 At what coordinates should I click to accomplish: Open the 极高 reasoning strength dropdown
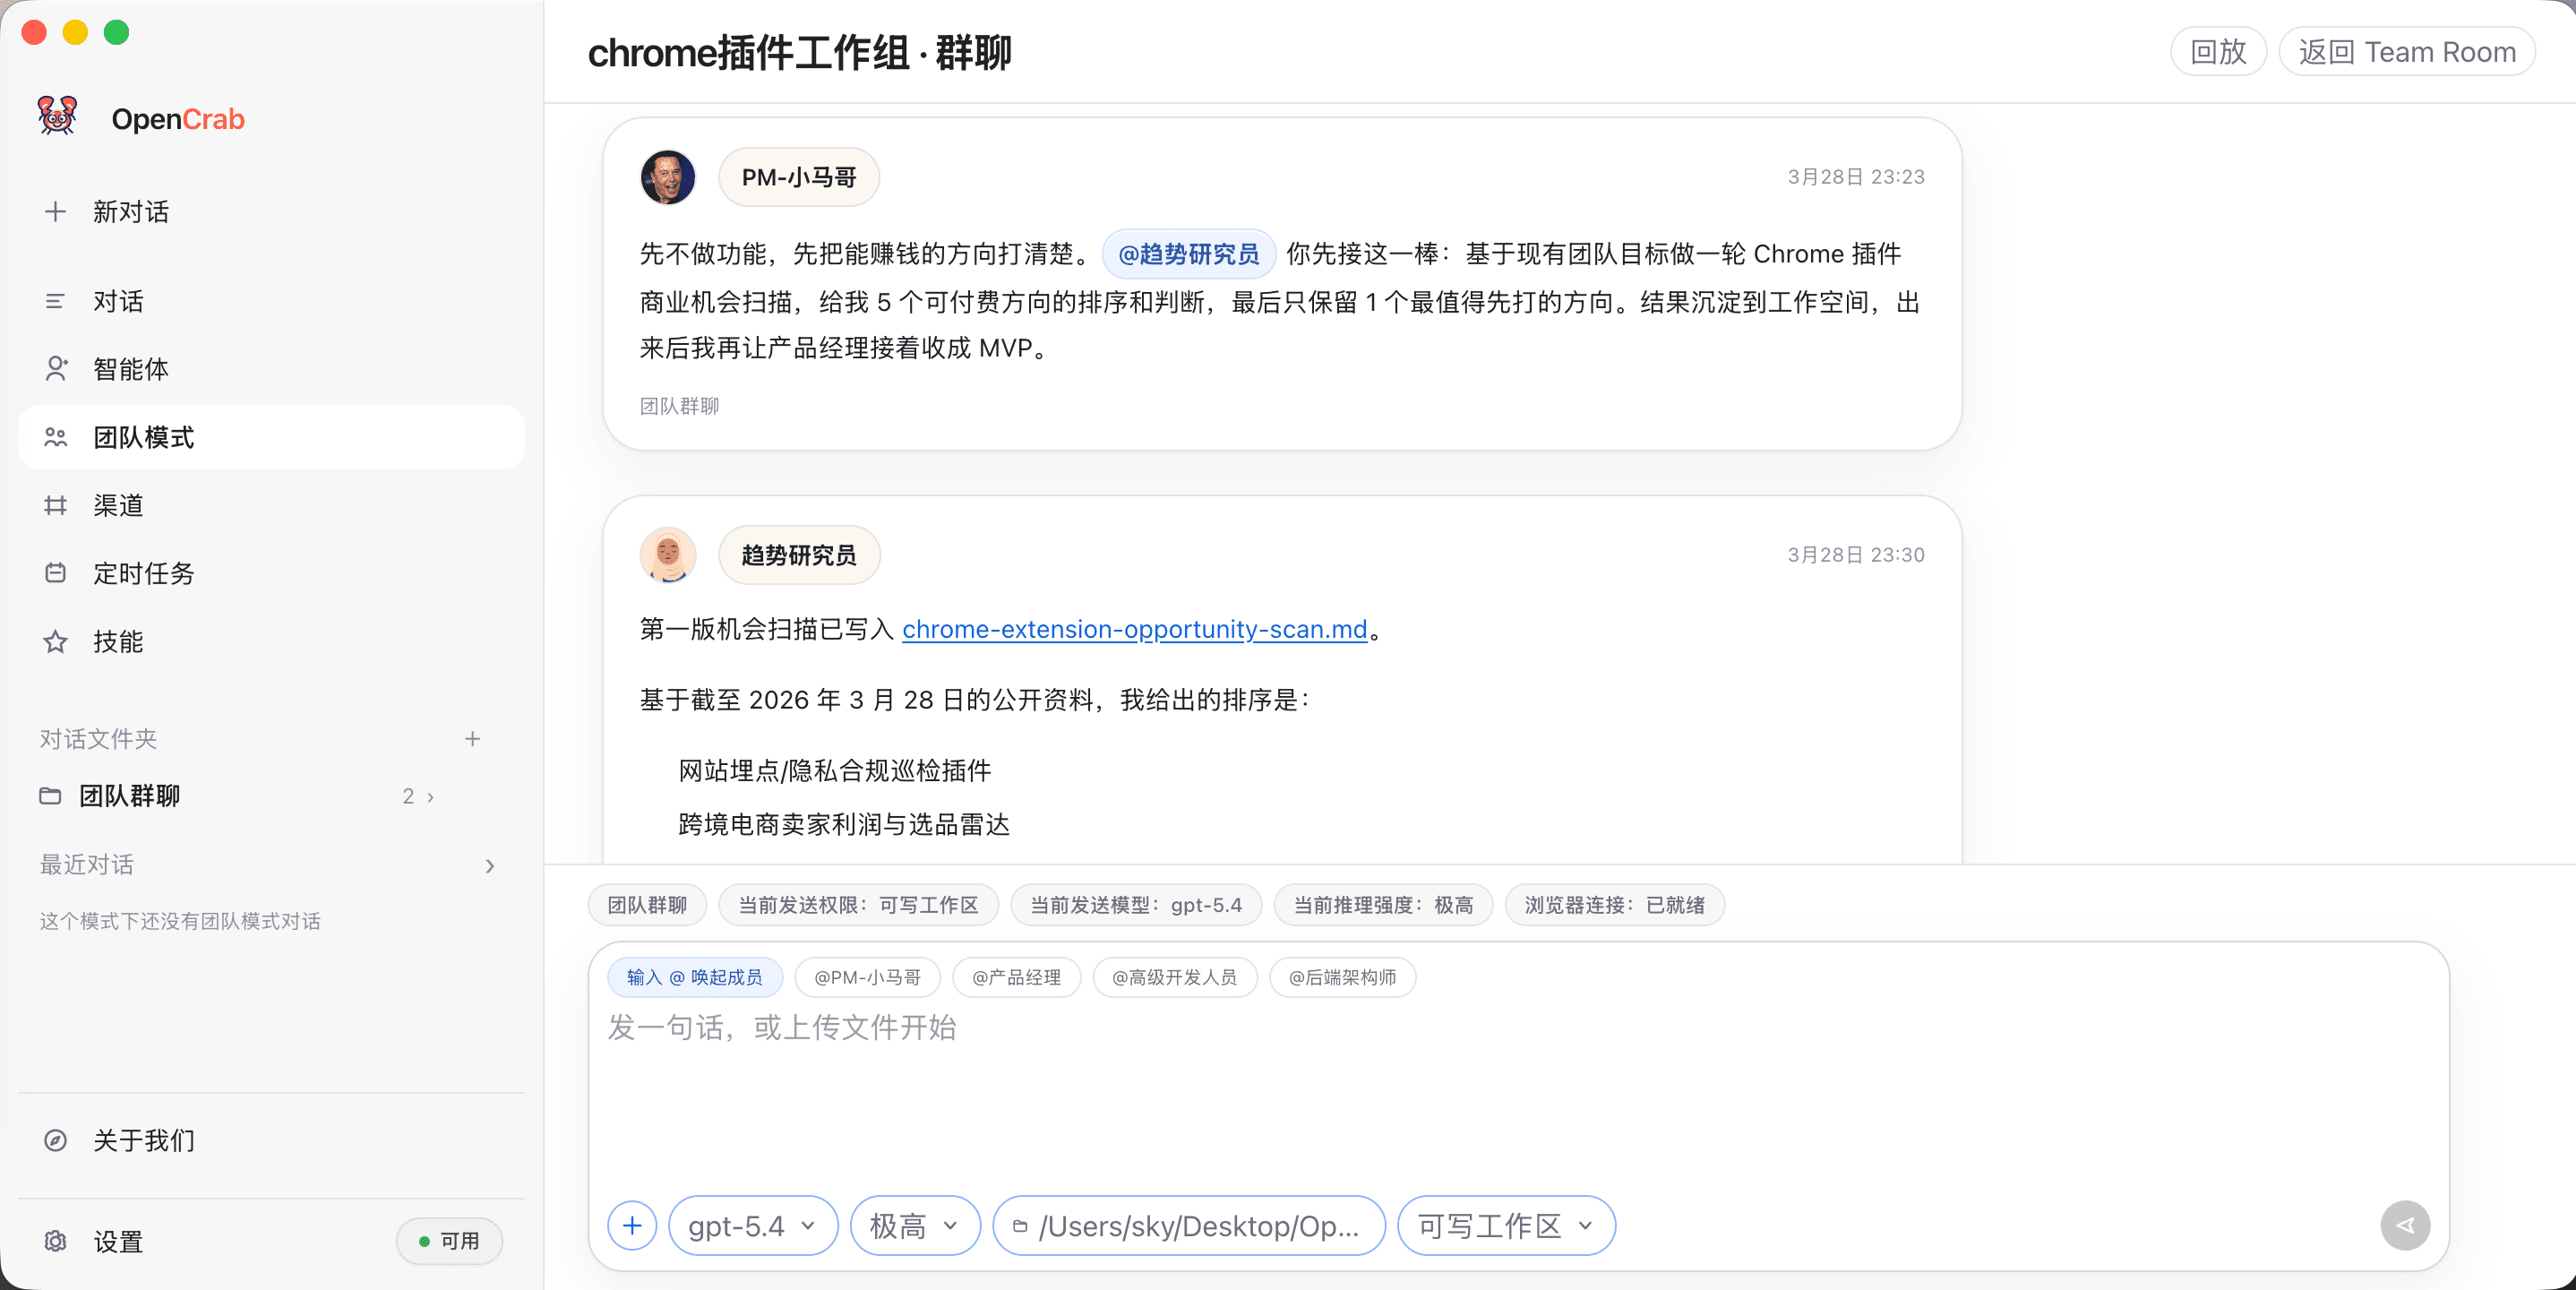pos(913,1225)
